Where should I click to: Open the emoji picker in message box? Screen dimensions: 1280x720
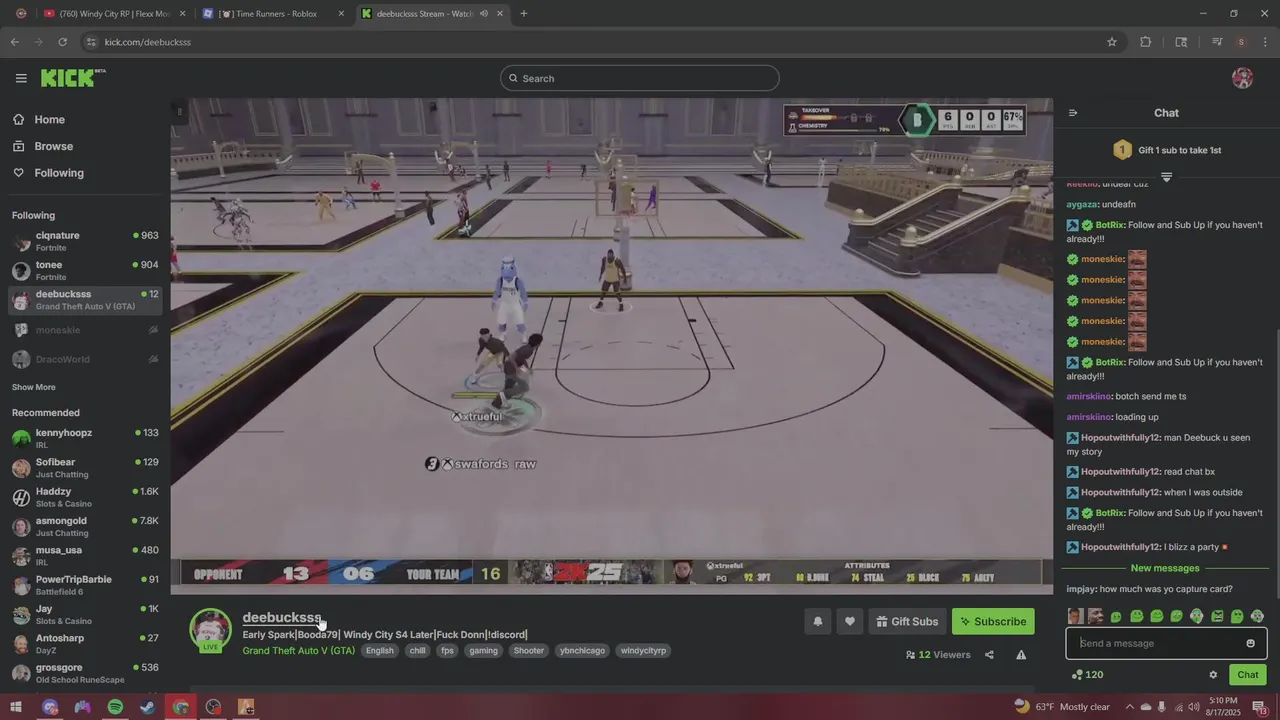(x=1250, y=643)
